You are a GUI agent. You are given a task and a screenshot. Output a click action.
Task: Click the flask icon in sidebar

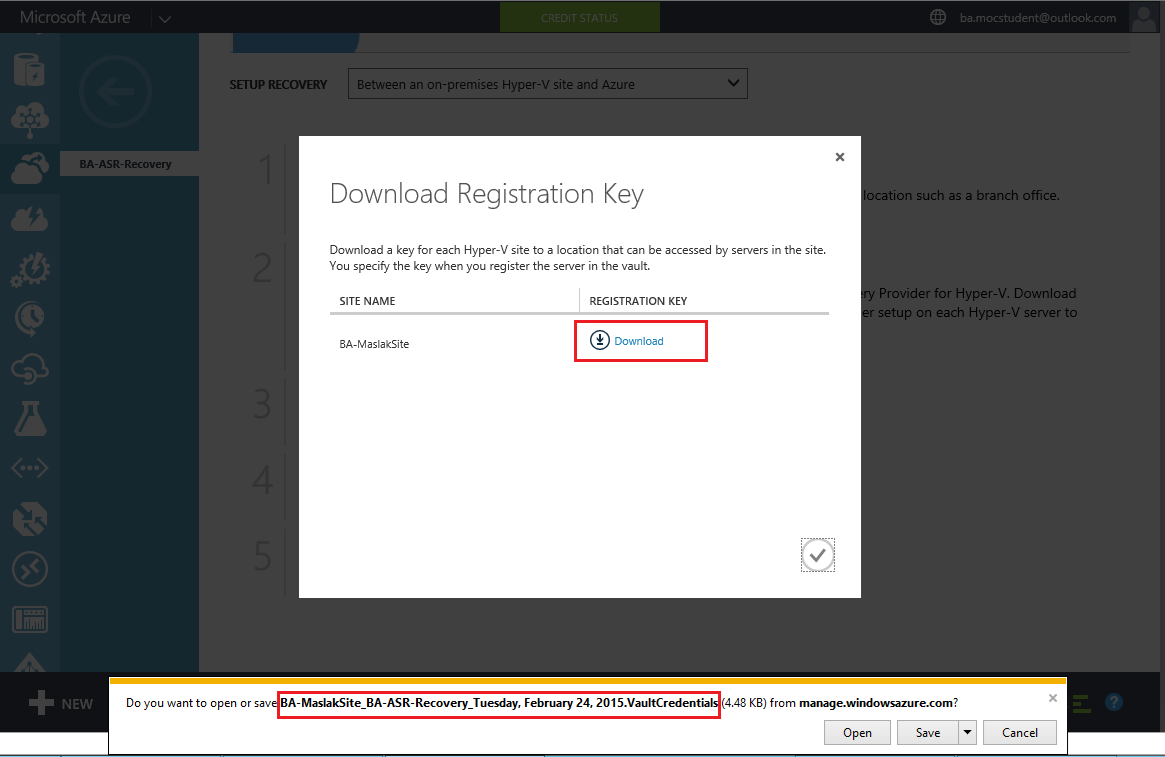tap(30, 417)
